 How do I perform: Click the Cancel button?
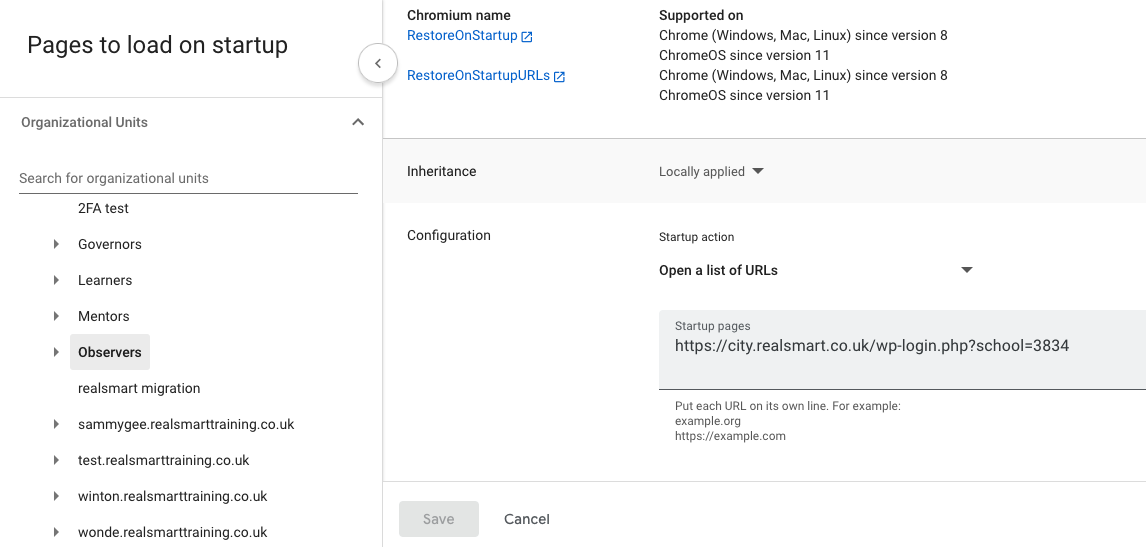(527, 519)
